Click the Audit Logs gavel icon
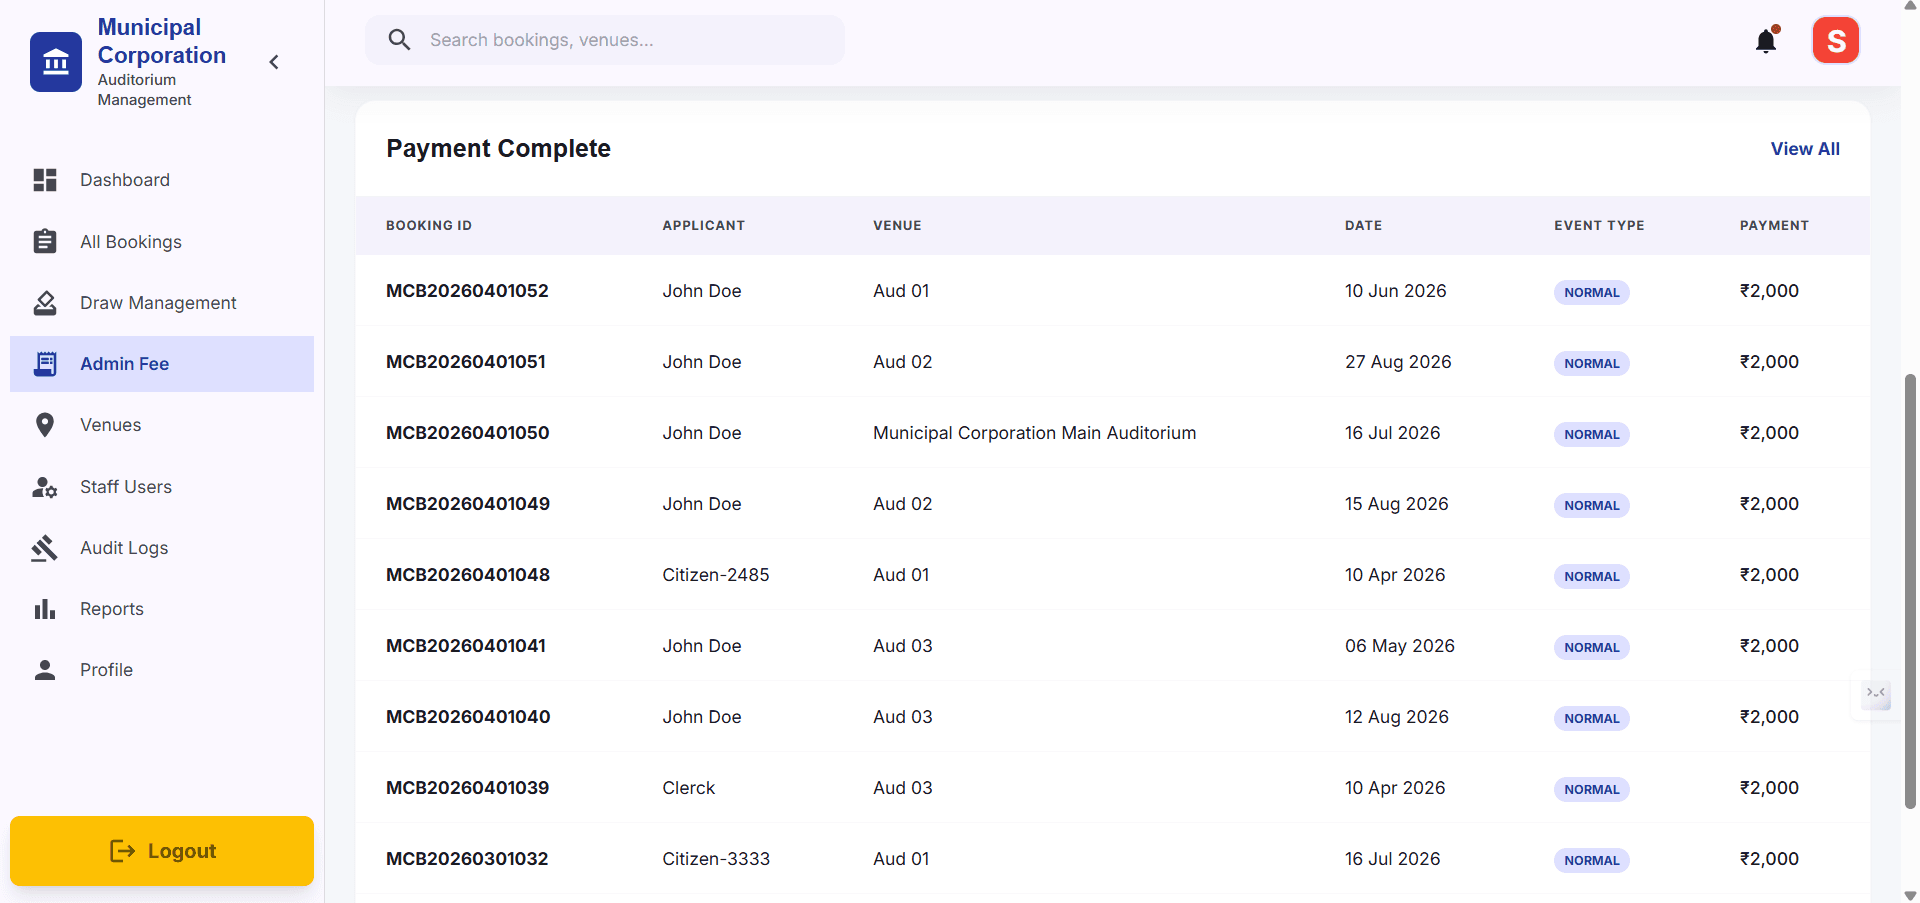The width and height of the screenshot is (1920, 903). pos(45,548)
